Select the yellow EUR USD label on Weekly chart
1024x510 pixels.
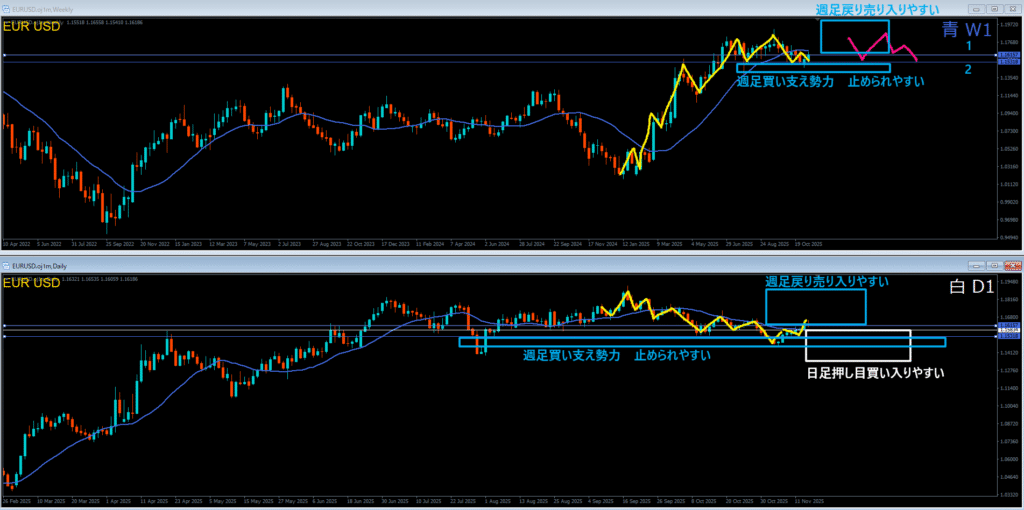[x=31, y=27]
